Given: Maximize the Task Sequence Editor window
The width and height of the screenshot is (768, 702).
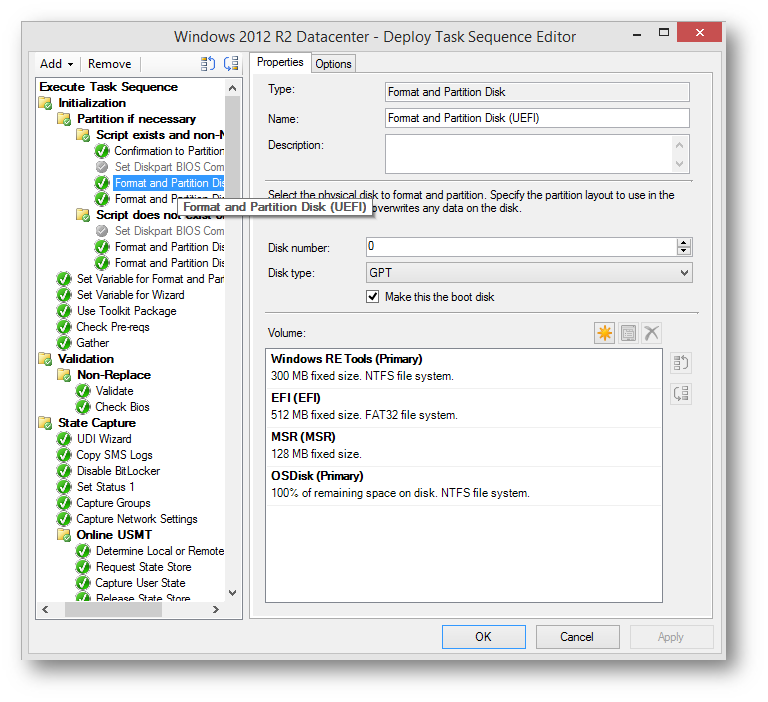Looking at the screenshot, I should 664,32.
